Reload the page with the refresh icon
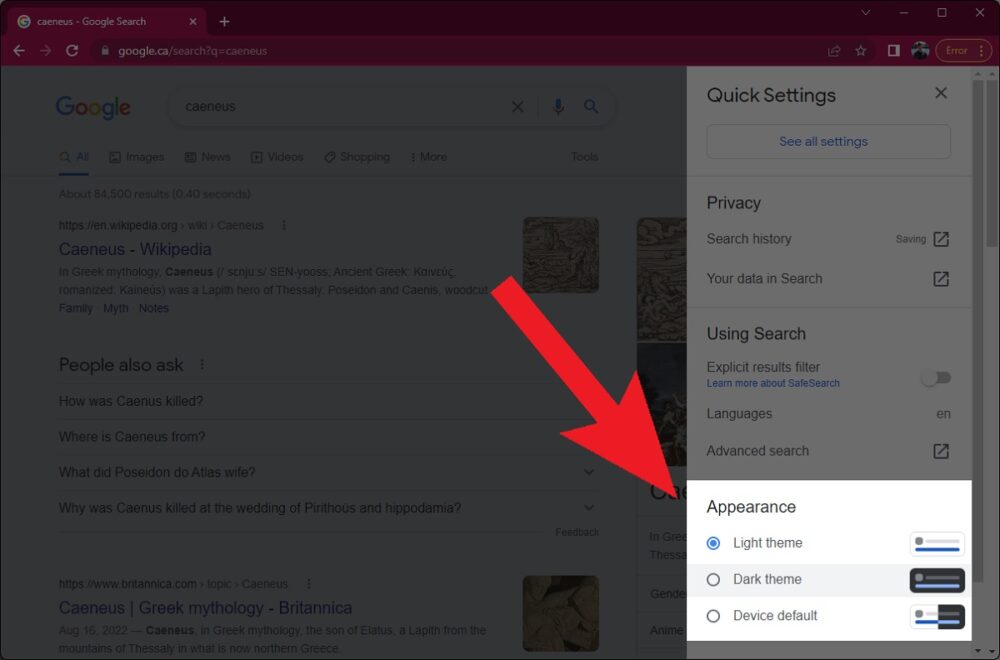Image resolution: width=1000 pixels, height=660 pixels. point(71,50)
